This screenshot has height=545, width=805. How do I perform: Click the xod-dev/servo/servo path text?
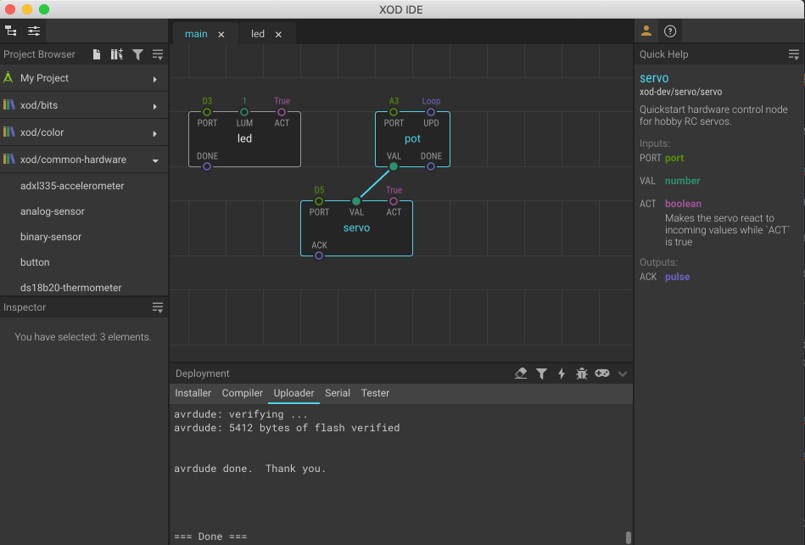(680, 92)
